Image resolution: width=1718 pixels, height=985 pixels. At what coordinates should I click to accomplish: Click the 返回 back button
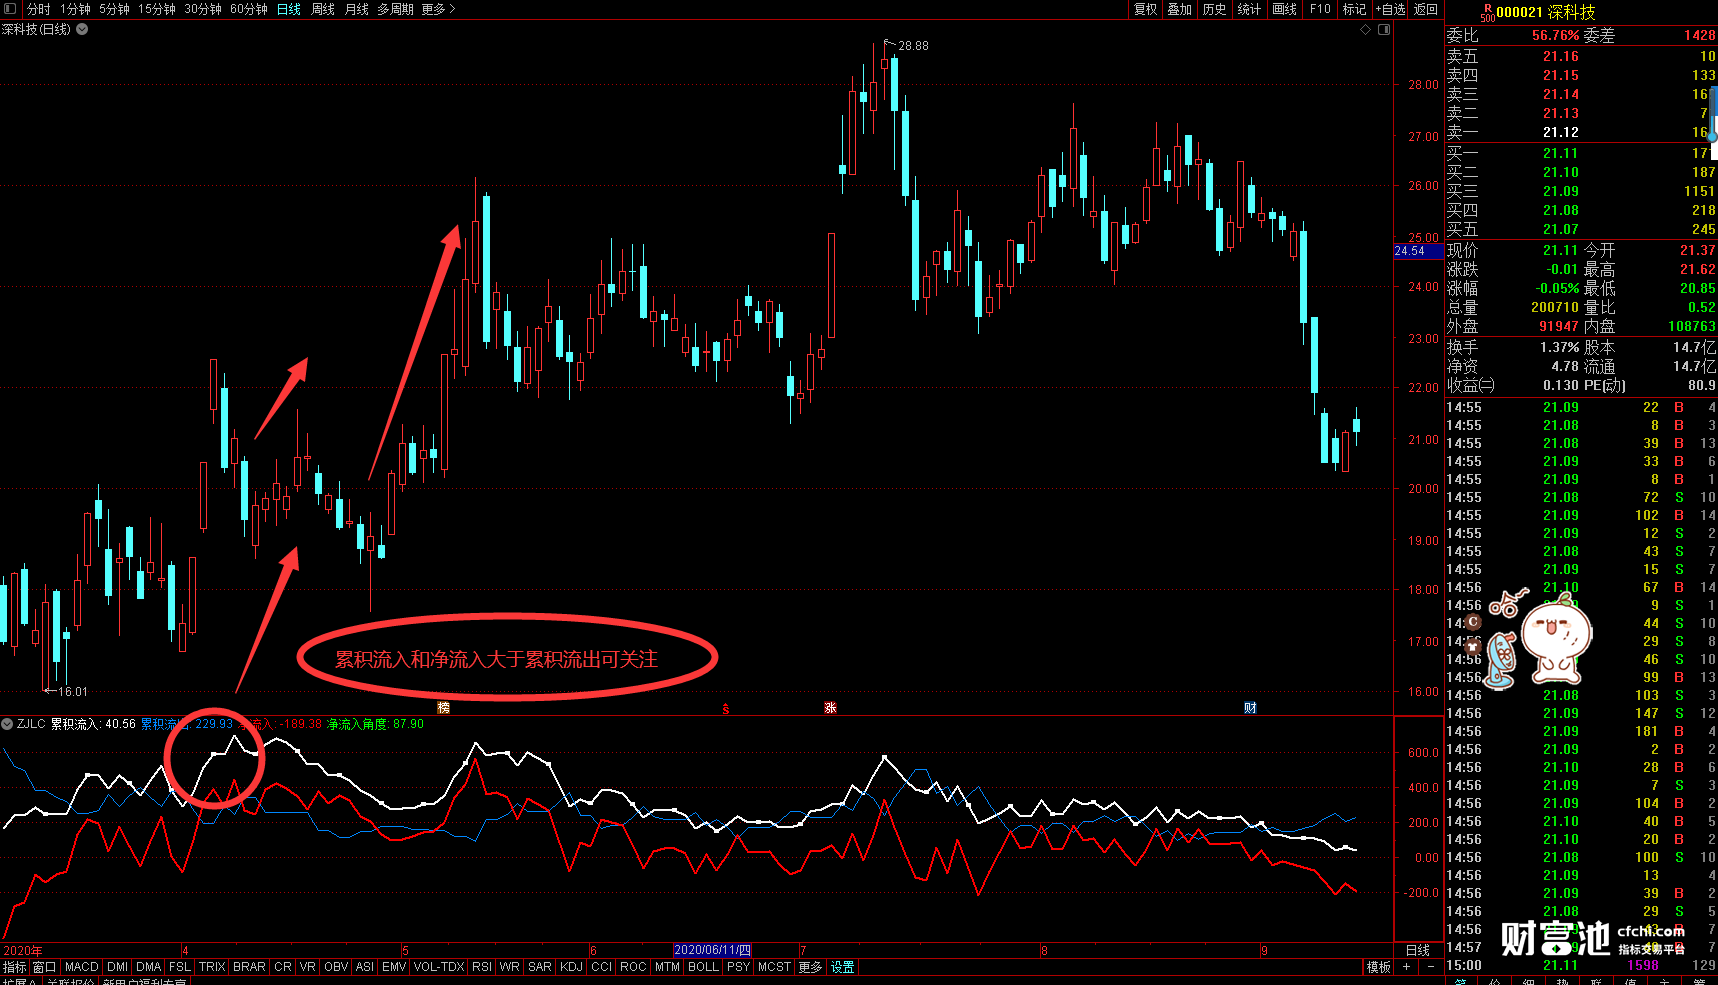1426,9
